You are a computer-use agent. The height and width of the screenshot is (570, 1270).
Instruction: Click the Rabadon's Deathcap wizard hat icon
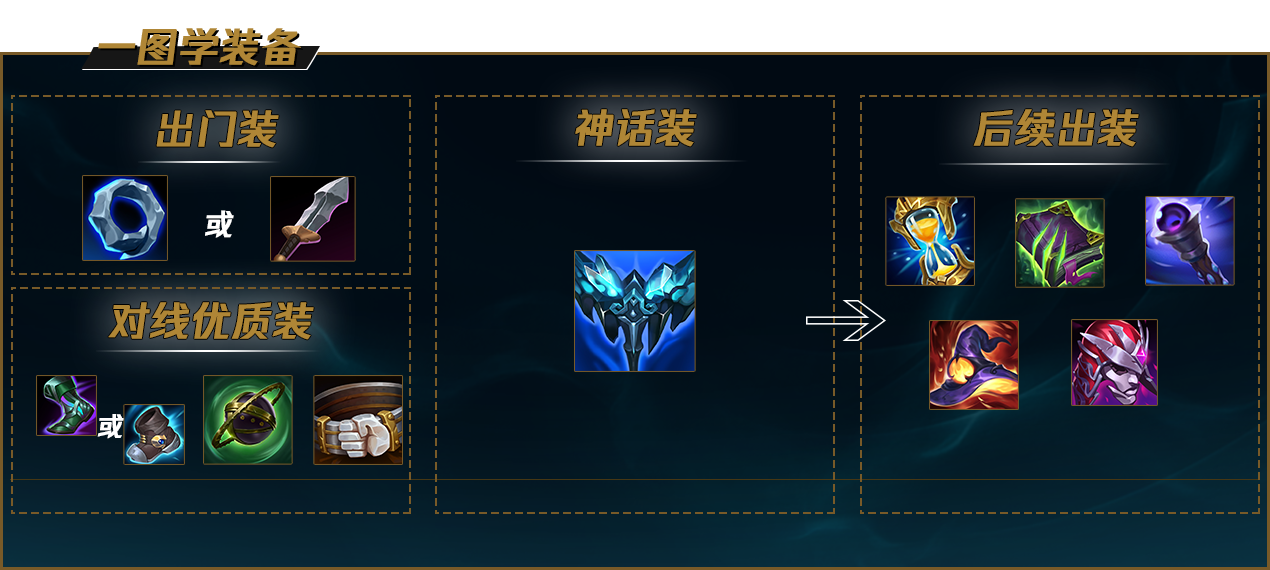coord(974,365)
